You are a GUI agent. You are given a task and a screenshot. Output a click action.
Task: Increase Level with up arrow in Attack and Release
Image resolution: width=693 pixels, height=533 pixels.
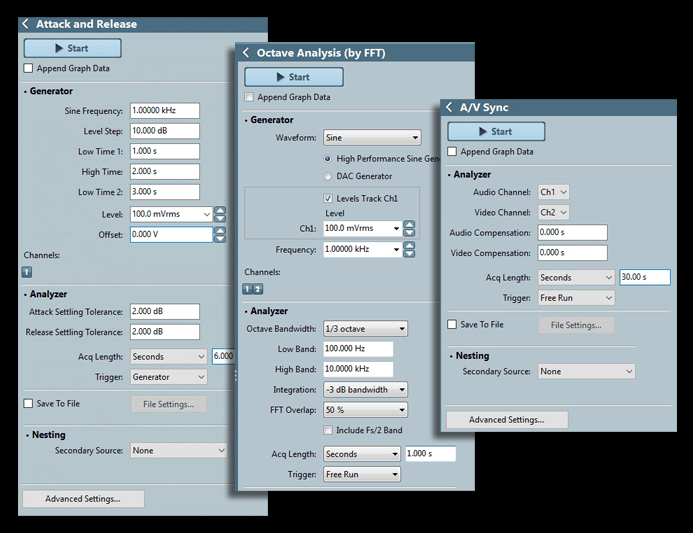220,210
